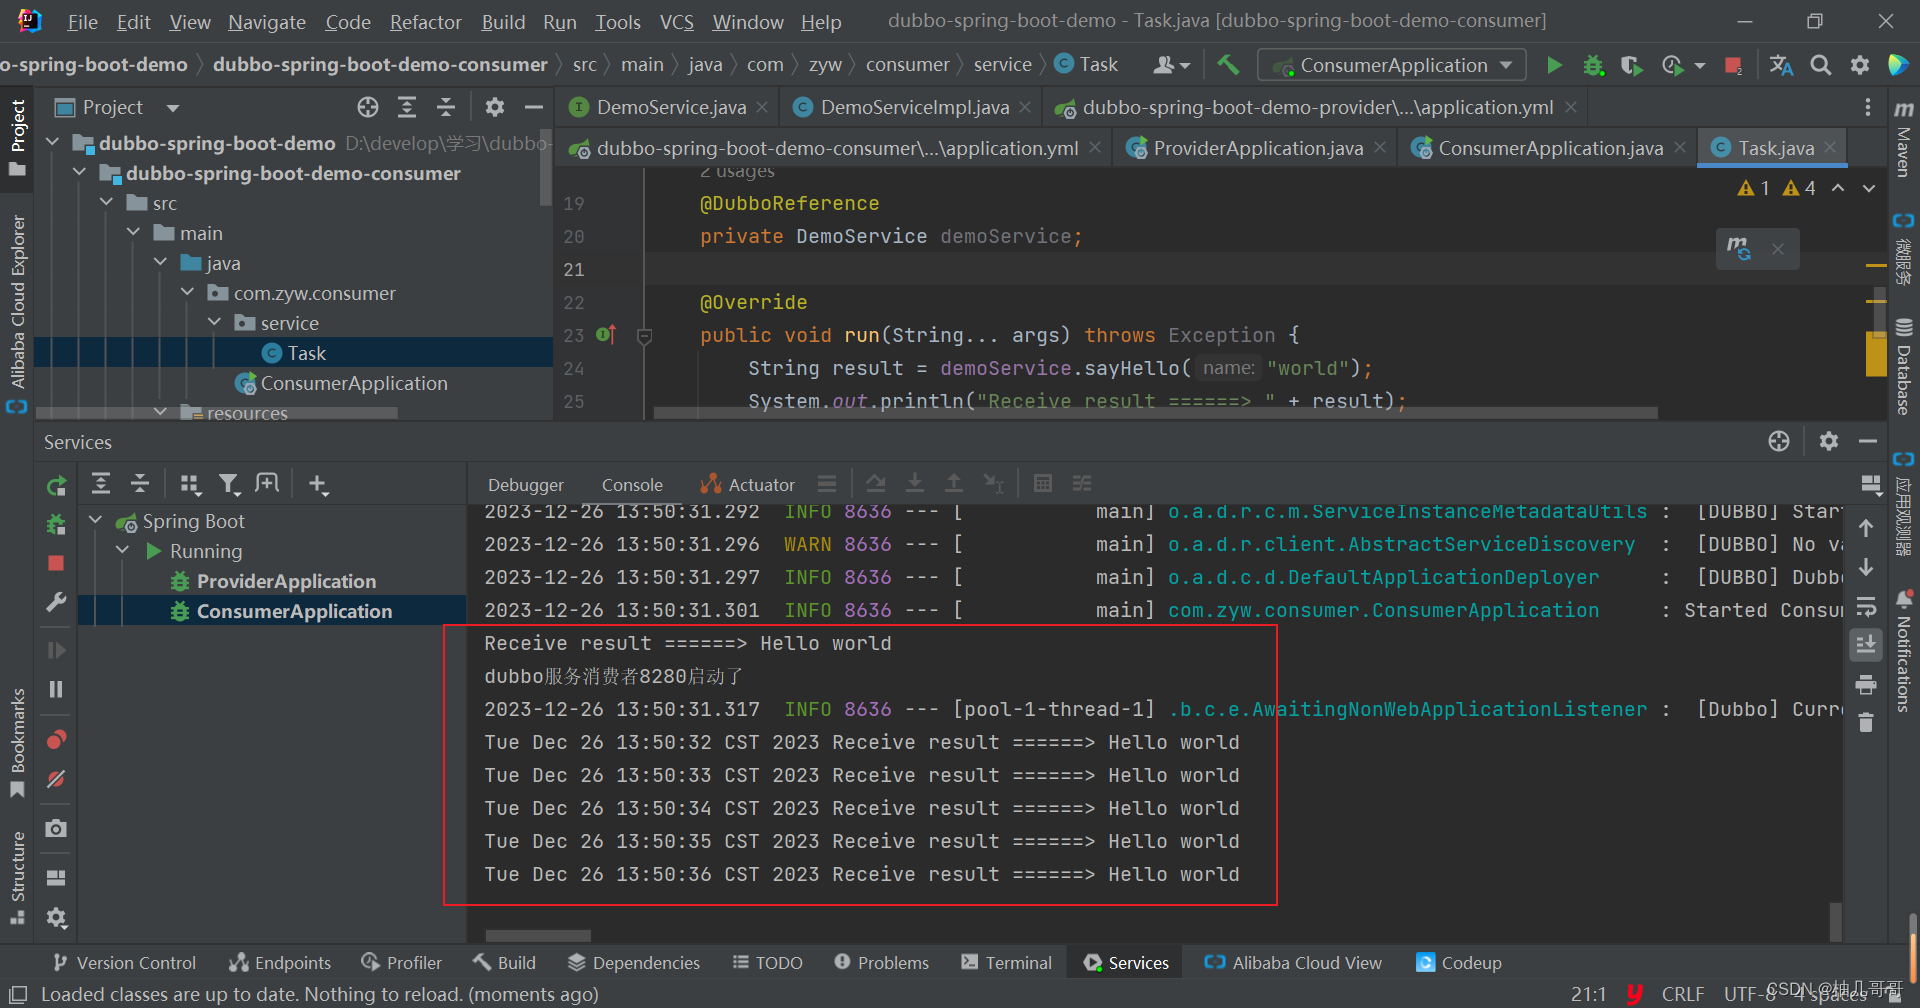Open the Actuator tab
This screenshot has width=1920, height=1008.
coord(748,485)
